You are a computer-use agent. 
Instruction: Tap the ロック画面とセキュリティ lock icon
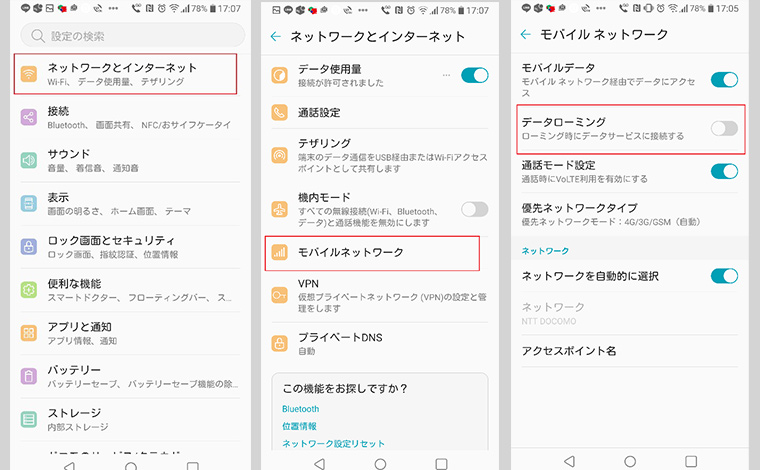coord(29,247)
